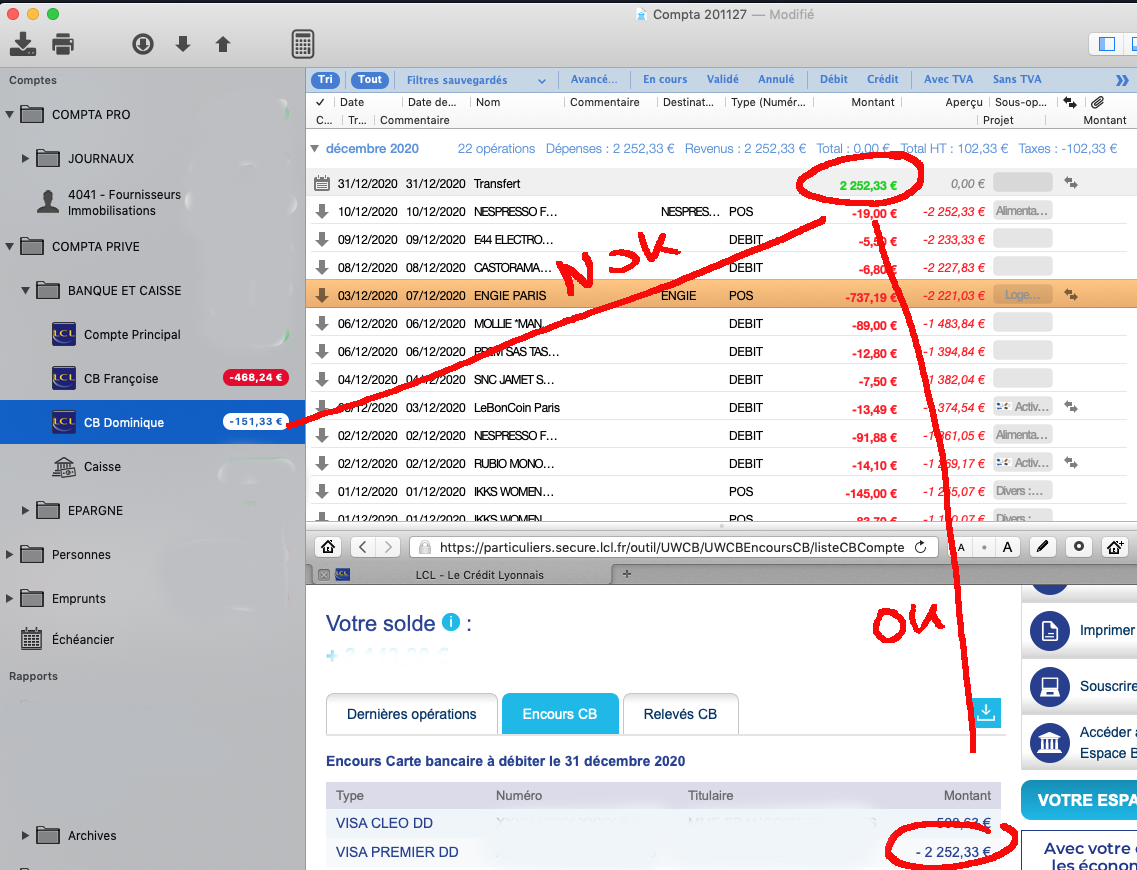The height and width of the screenshot is (870, 1137).
Task: Collapse the COMPTA PRIVE folder
Action: [x=9, y=246]
